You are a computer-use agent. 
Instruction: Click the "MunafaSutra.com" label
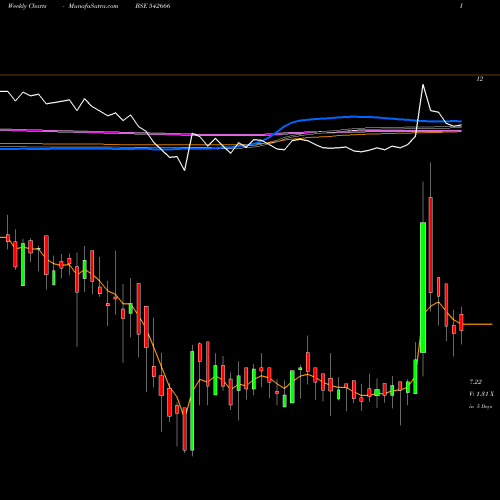coord(93,6)
